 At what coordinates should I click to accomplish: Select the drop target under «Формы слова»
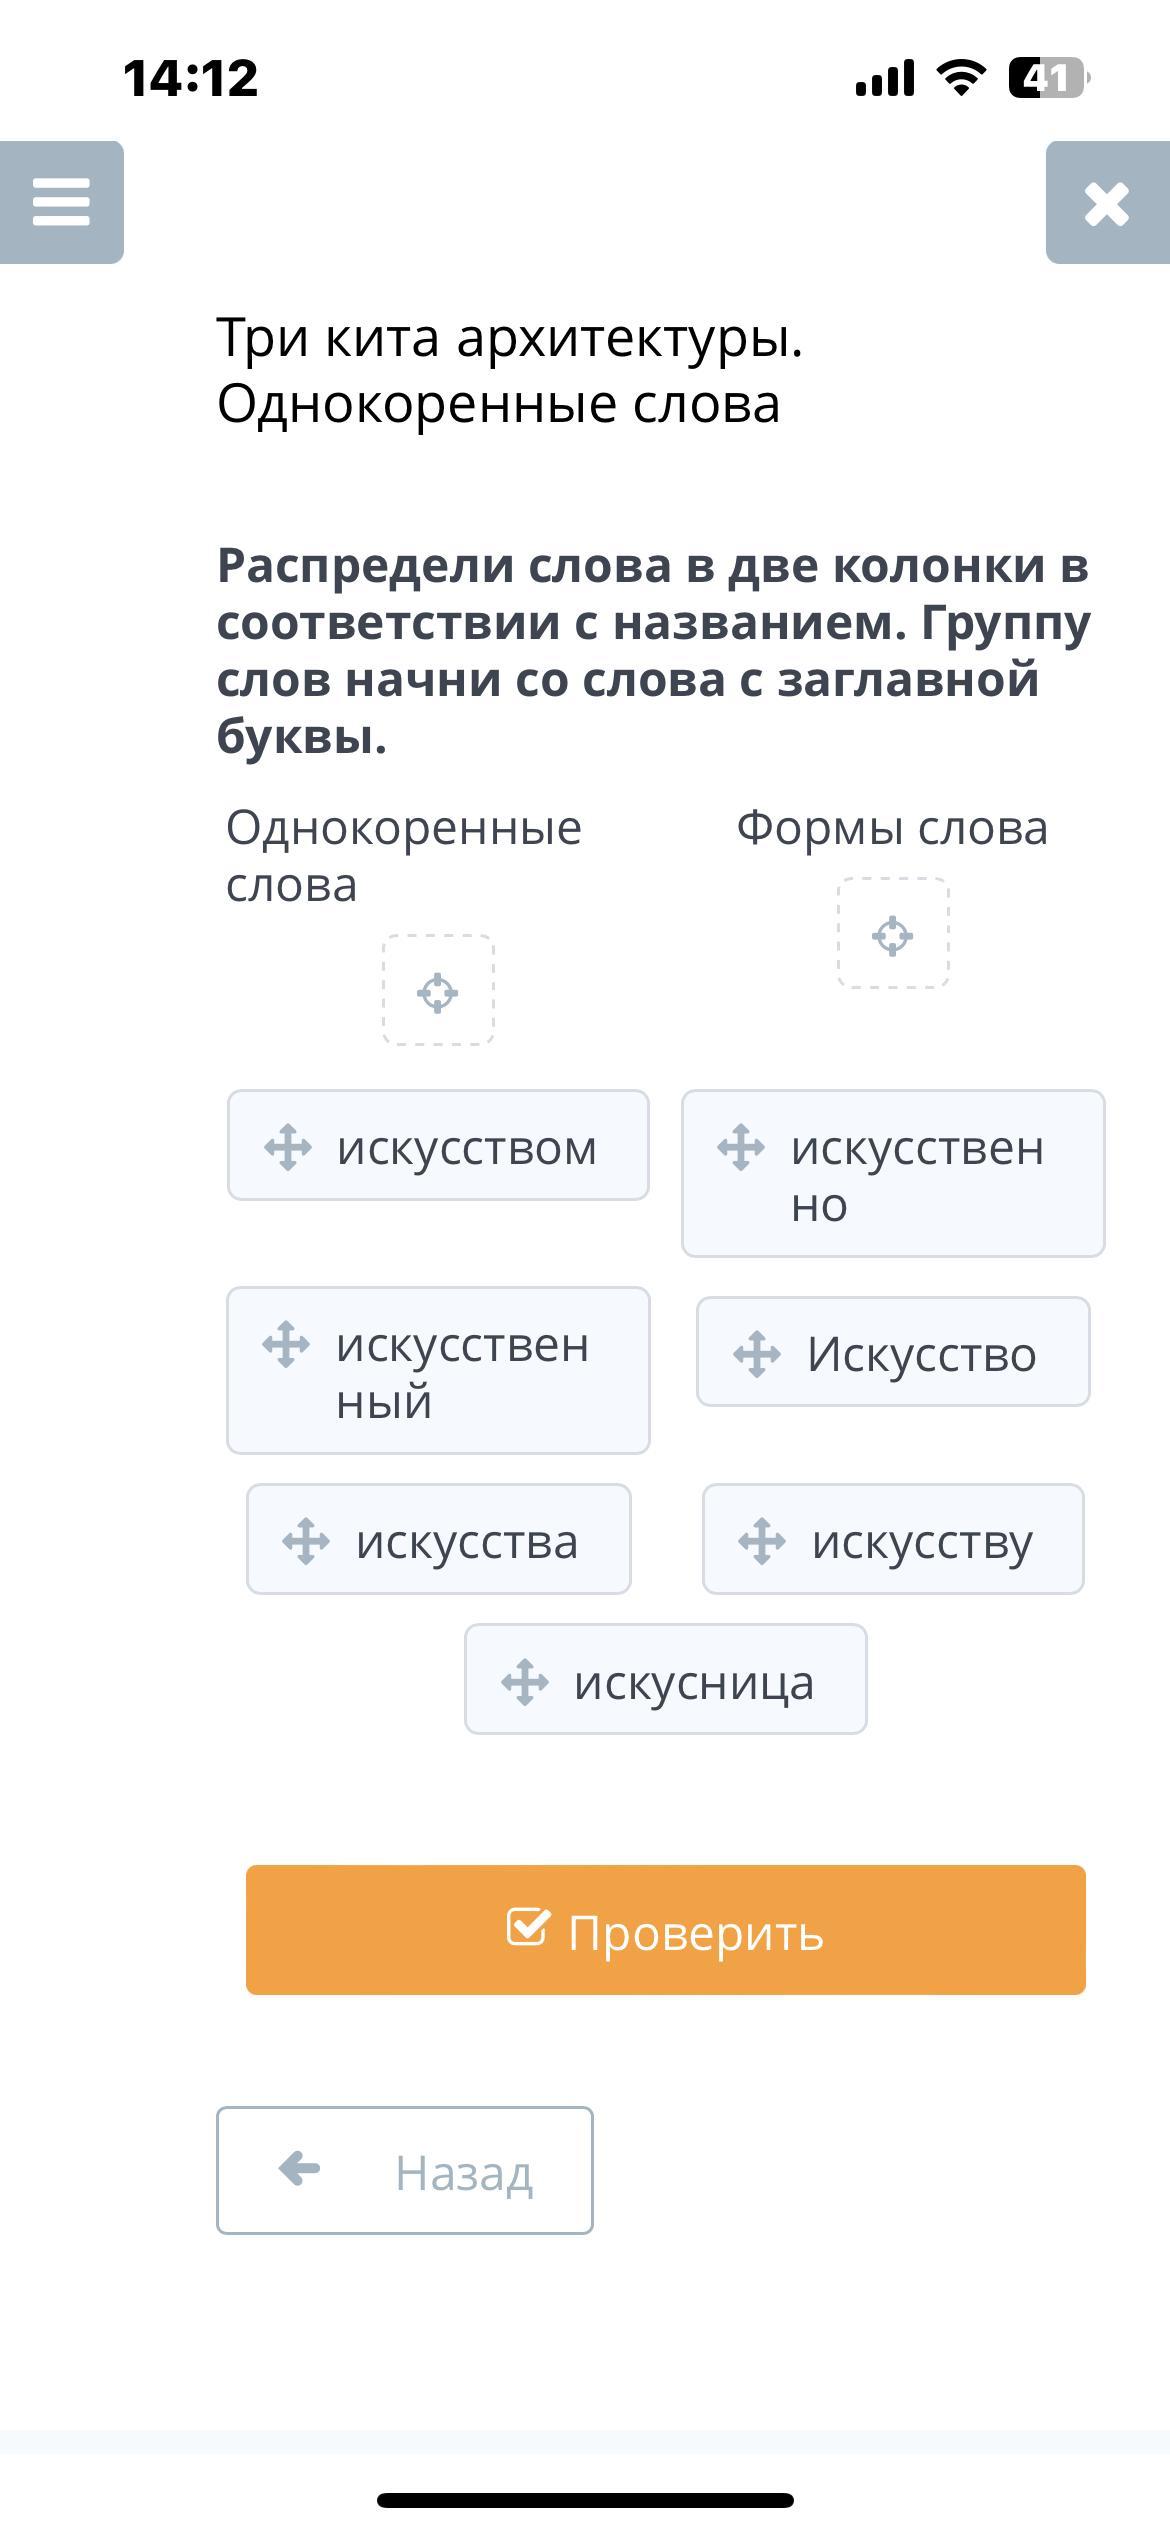[x=893, y=935]
